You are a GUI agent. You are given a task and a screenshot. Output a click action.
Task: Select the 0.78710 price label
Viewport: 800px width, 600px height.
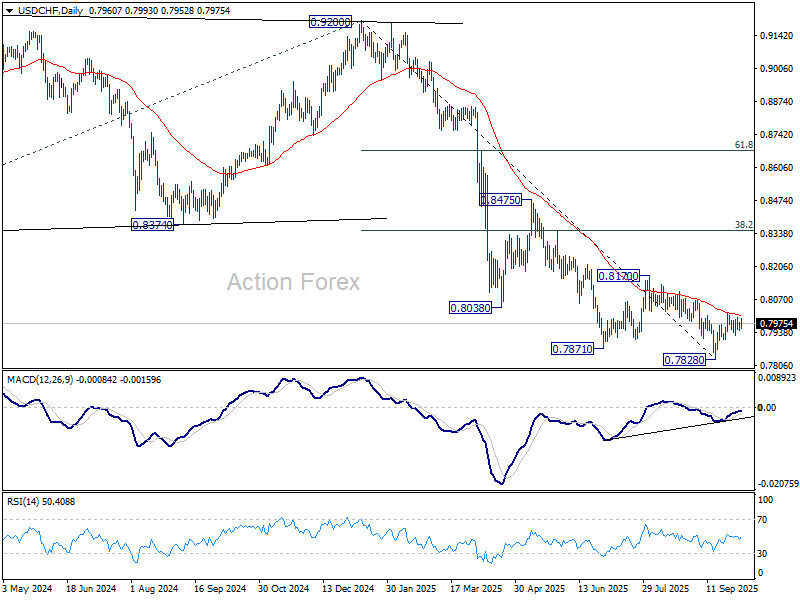pos(572,349)
